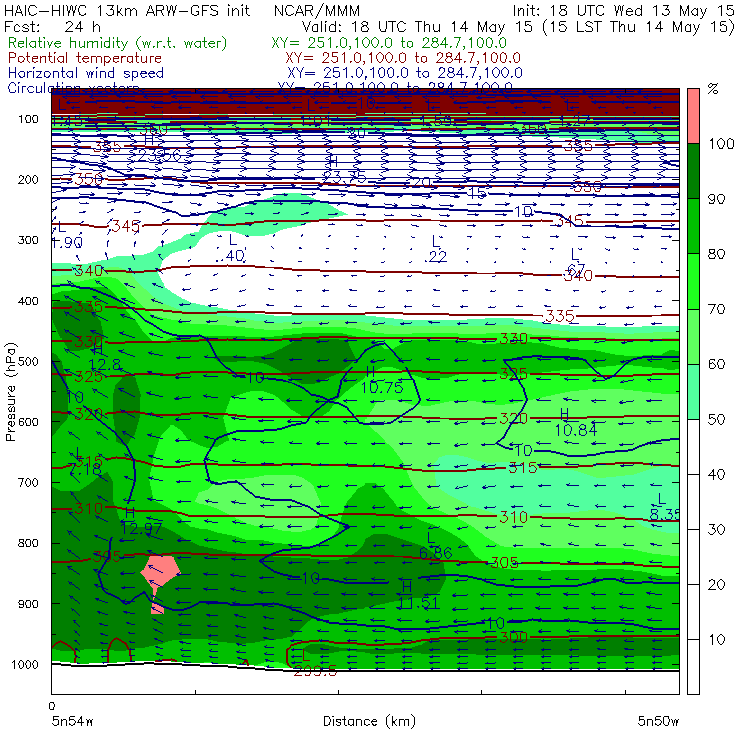The width and height of the screenshot is (740, 740).
Task: Click the 'Circulation vectors' legend label
Action: tap(74, 86)
